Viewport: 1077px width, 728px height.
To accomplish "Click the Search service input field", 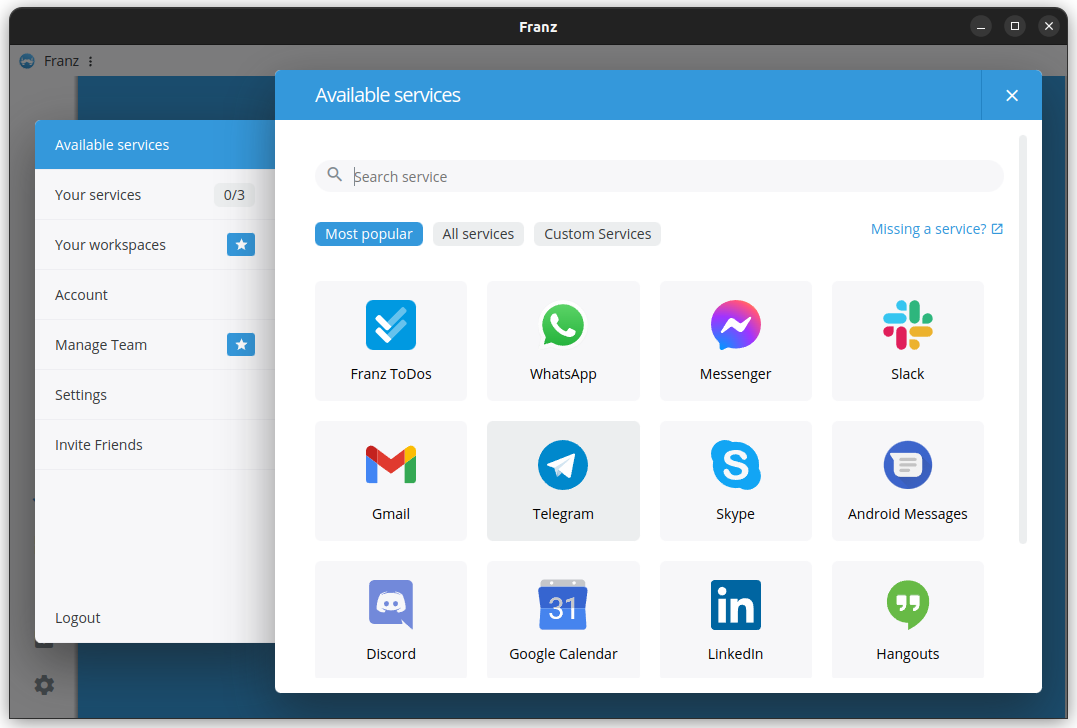I will pyautogui.click(x=658, y=176).
